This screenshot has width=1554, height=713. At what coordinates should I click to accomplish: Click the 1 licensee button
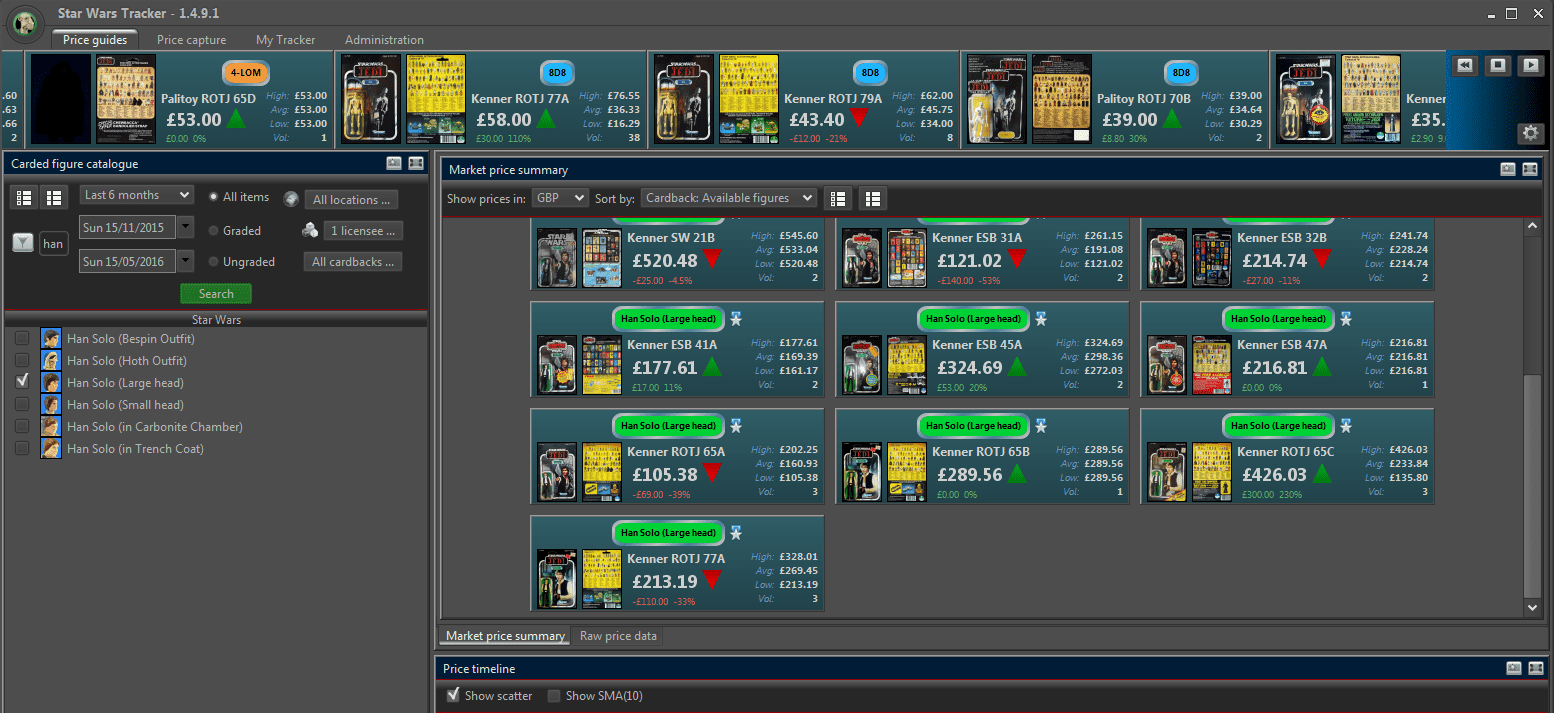[x=363, y=231]
